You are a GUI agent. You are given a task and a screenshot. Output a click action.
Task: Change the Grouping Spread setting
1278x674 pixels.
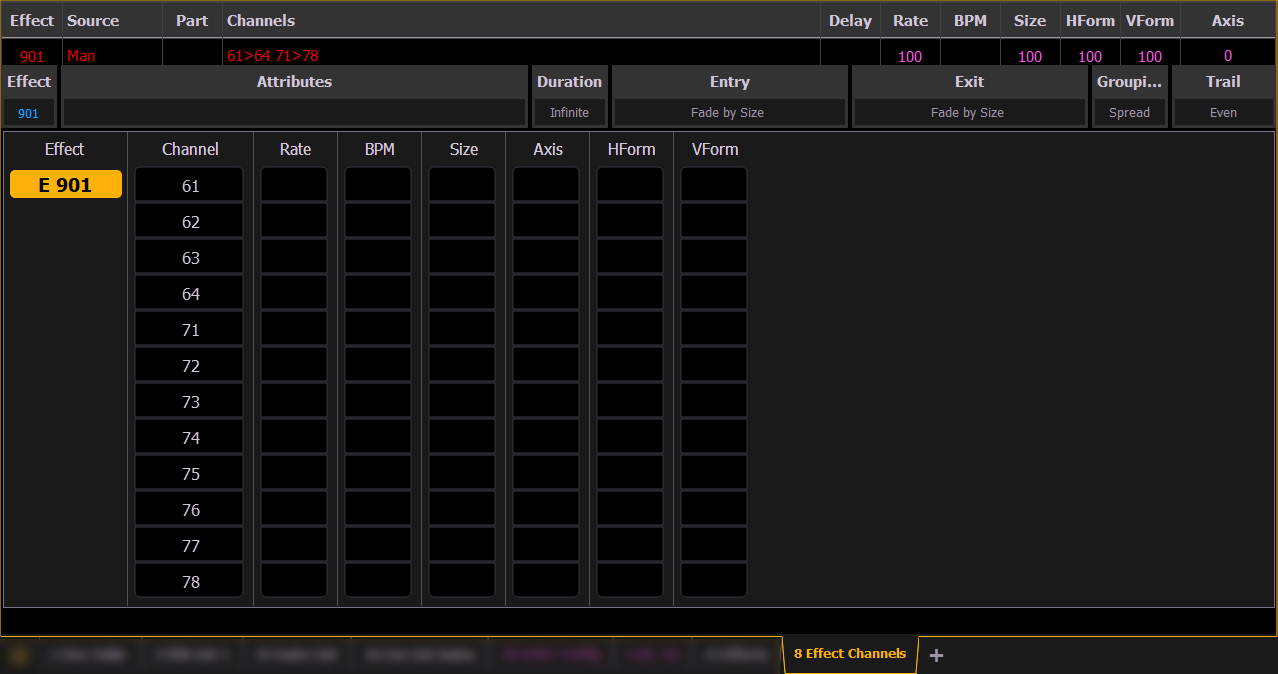coord(1129,113)
